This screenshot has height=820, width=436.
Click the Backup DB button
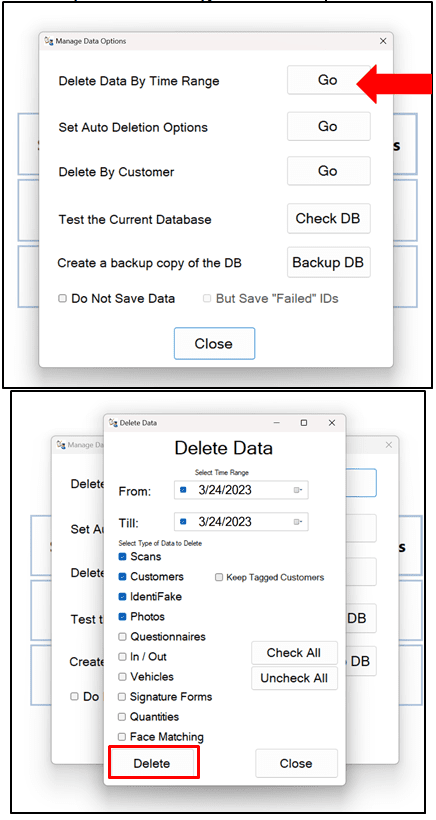328,262
